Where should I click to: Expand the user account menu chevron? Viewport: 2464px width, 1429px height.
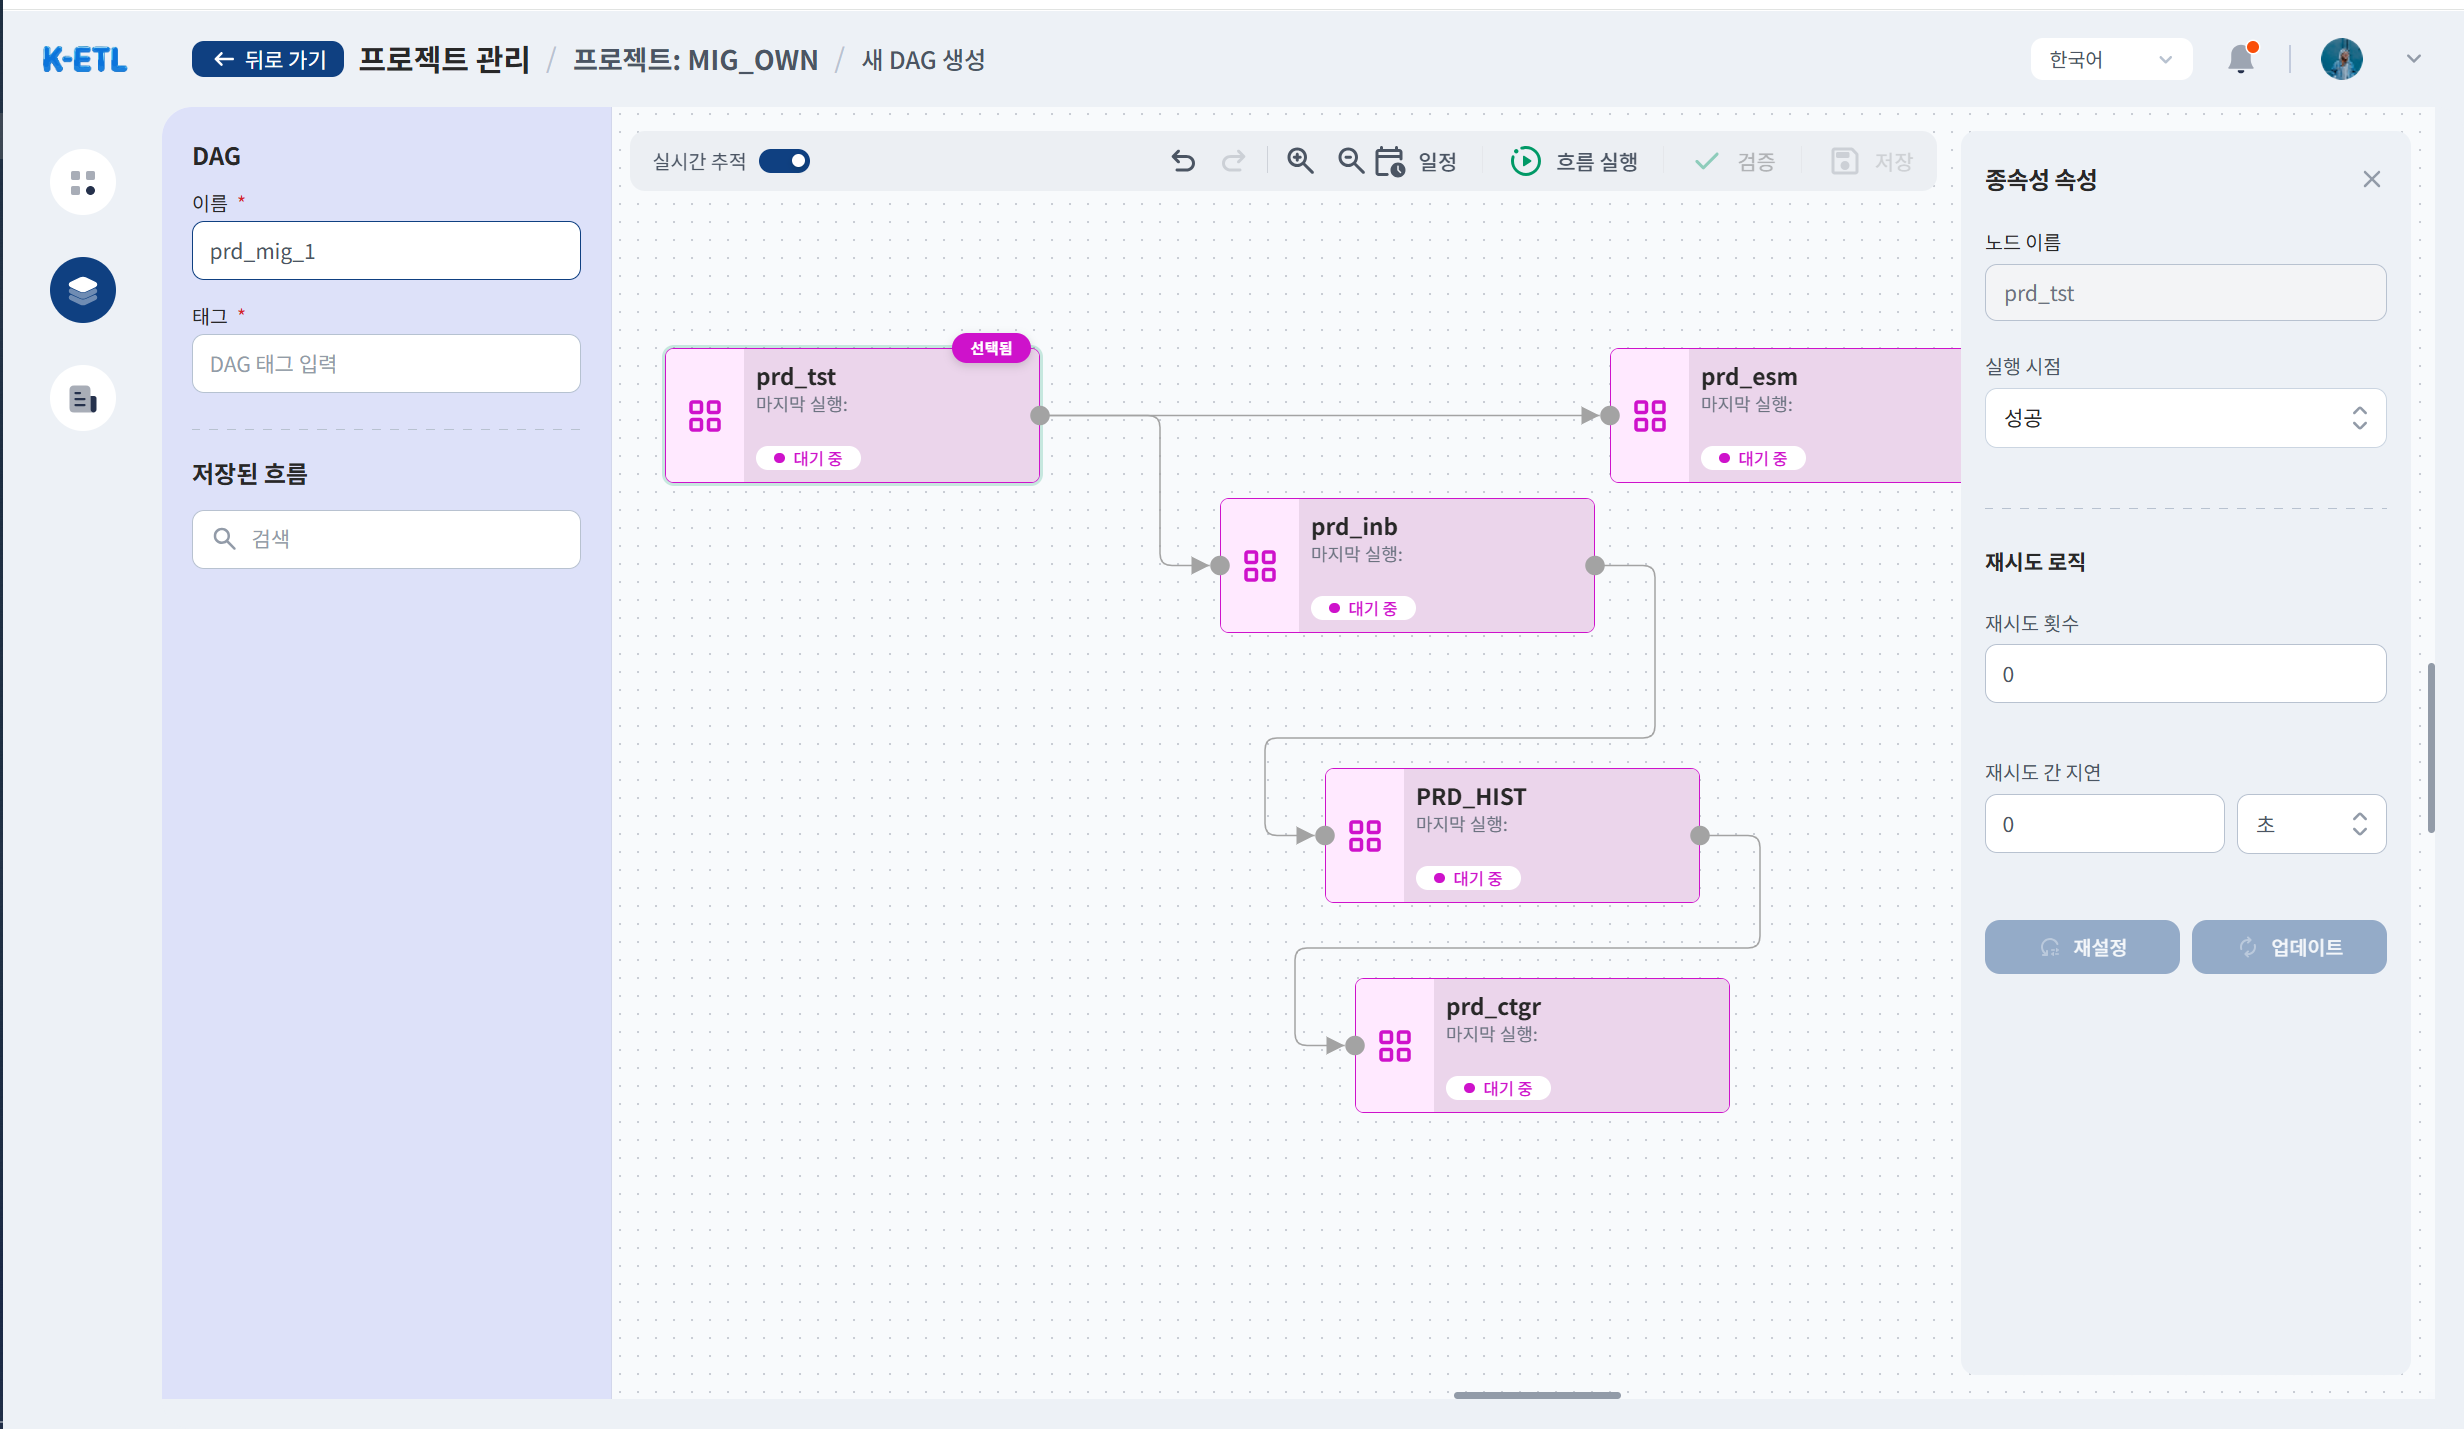point(2414,59)
